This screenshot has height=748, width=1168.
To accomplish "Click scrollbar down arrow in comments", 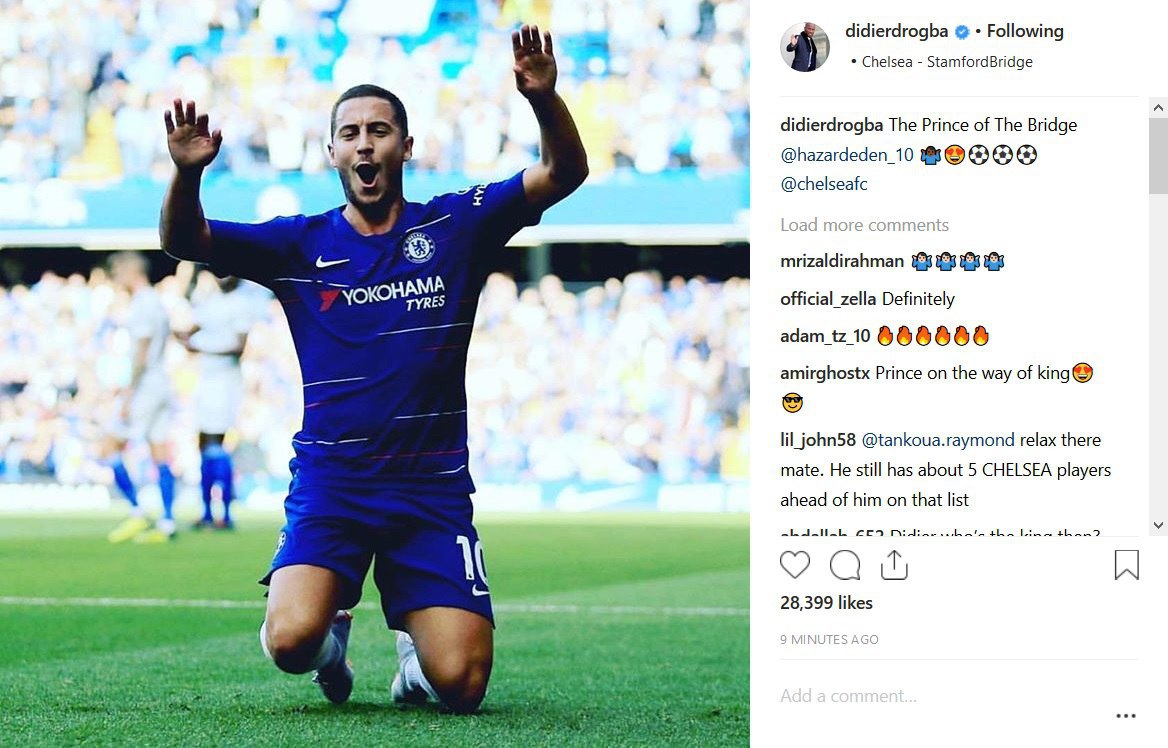I will pos(1158,525).
